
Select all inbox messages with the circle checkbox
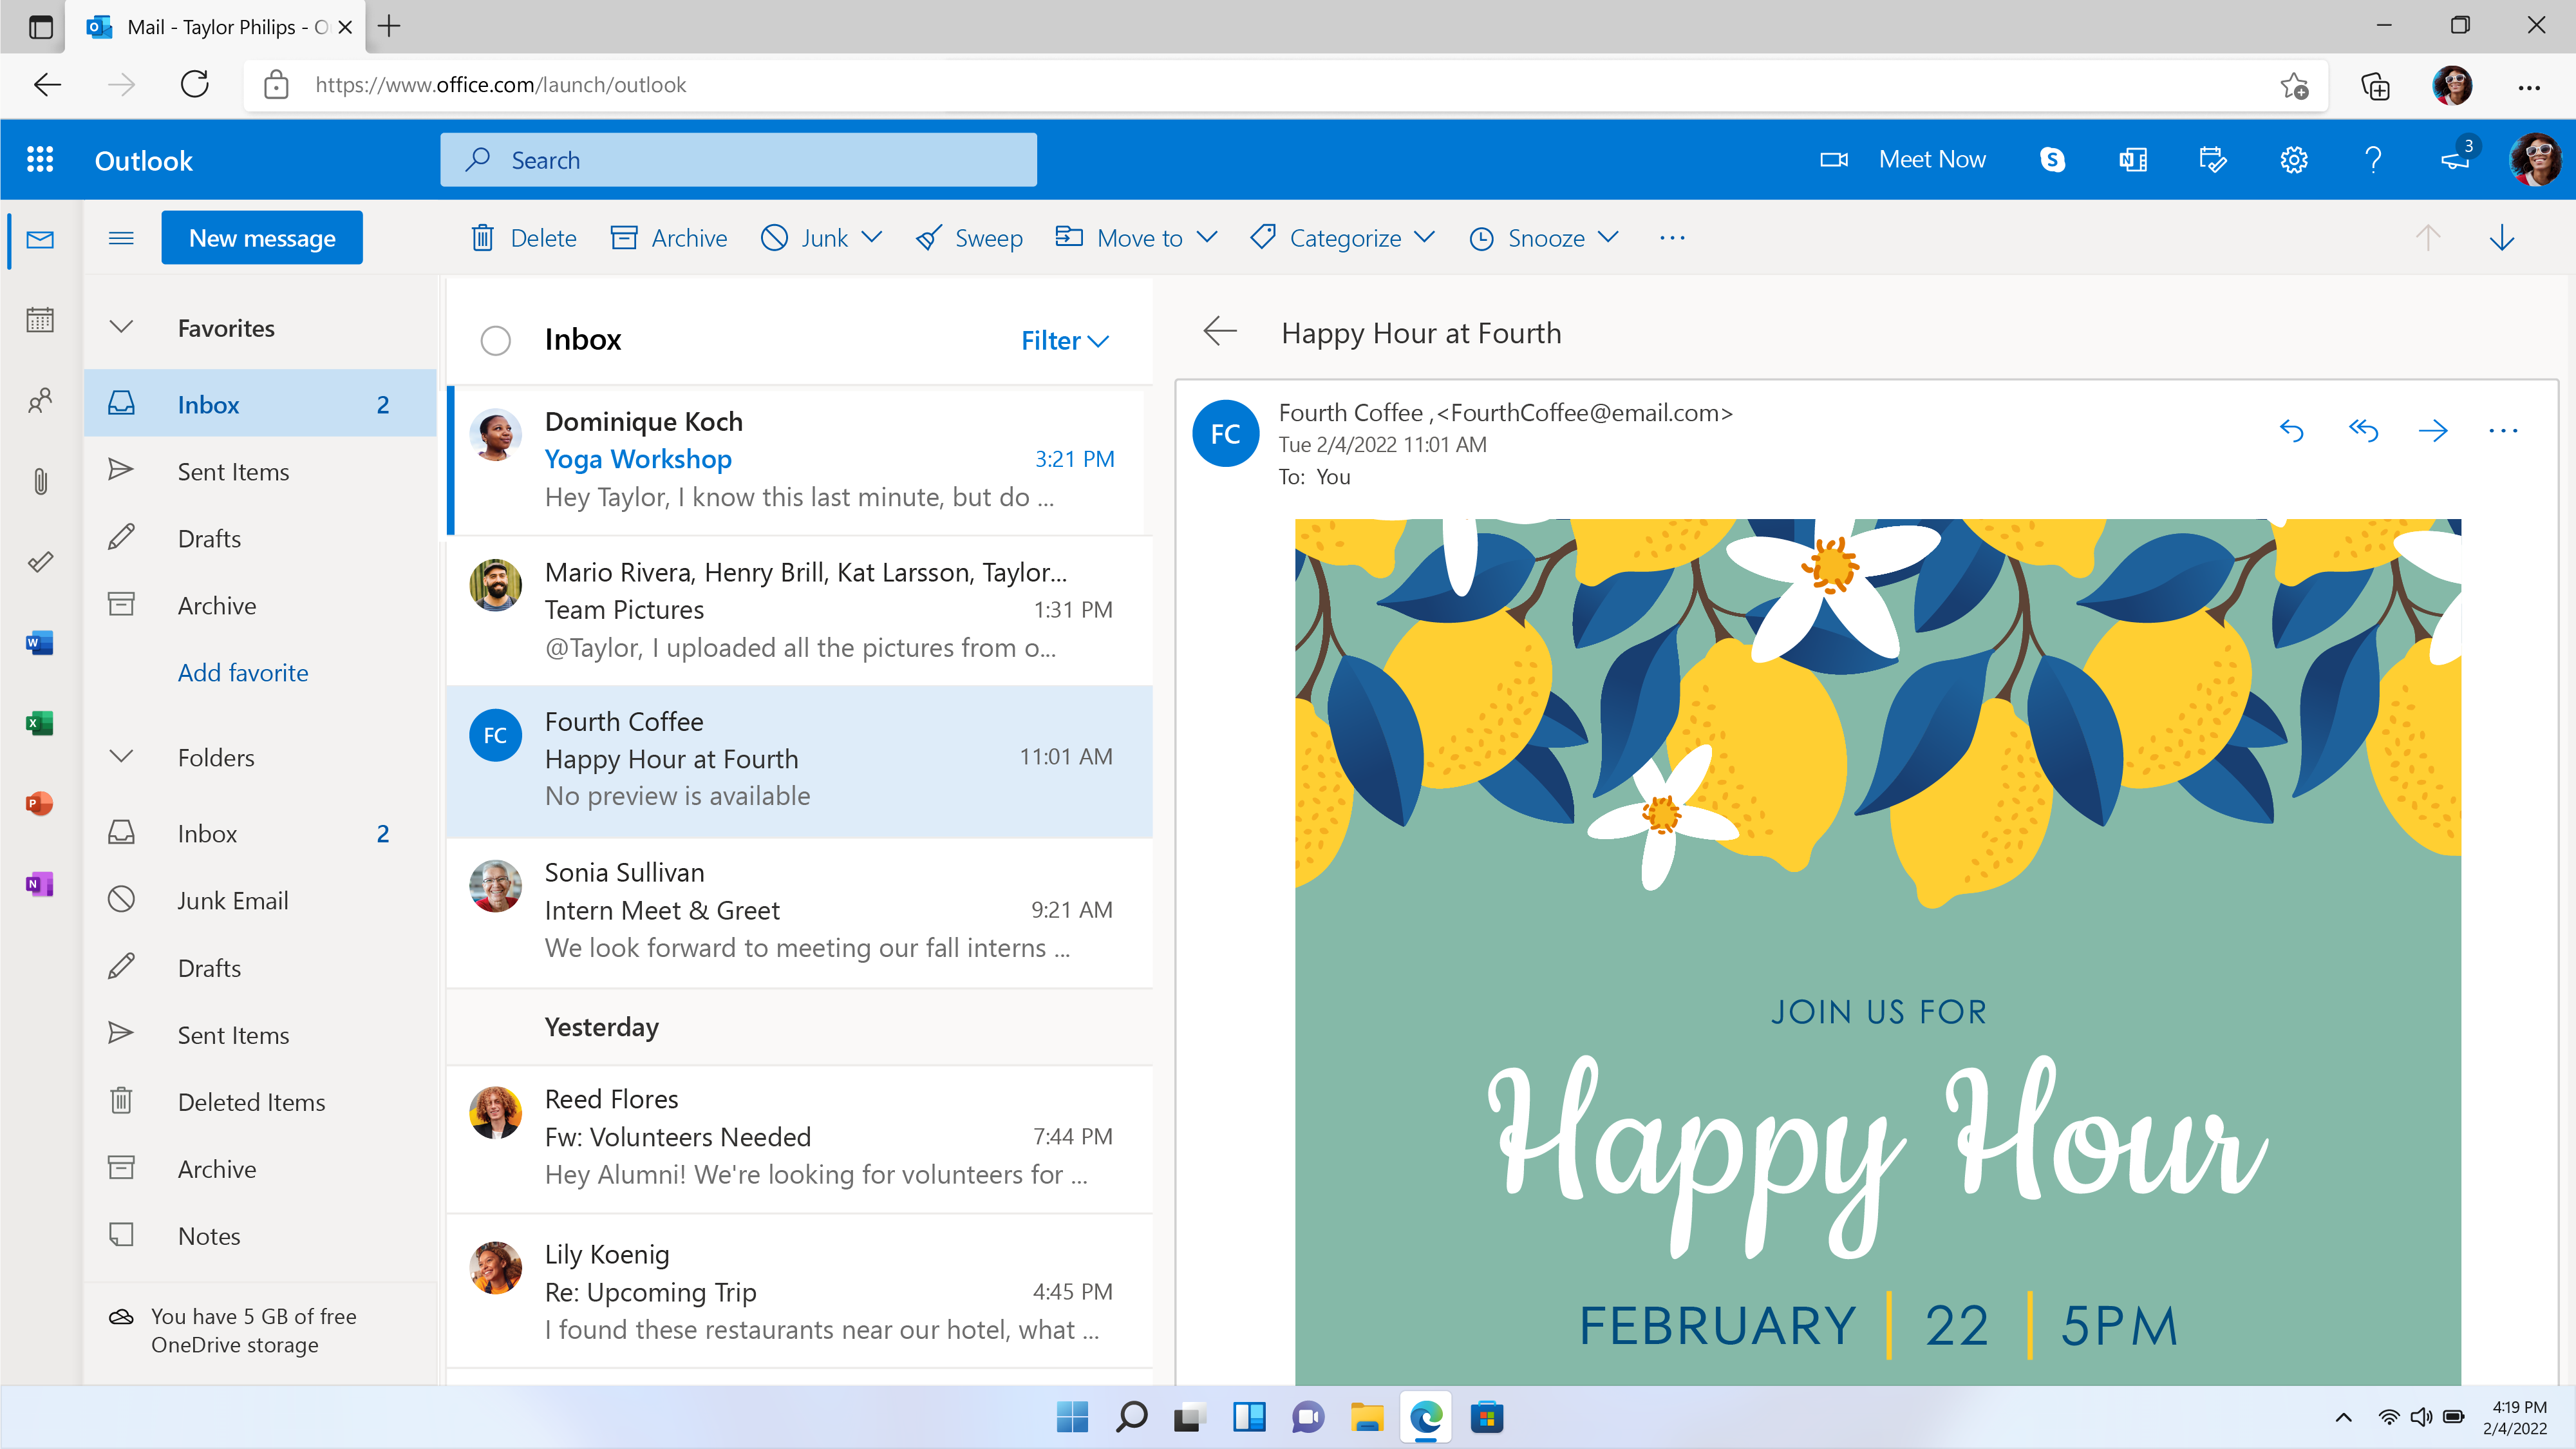pos(495,340)
